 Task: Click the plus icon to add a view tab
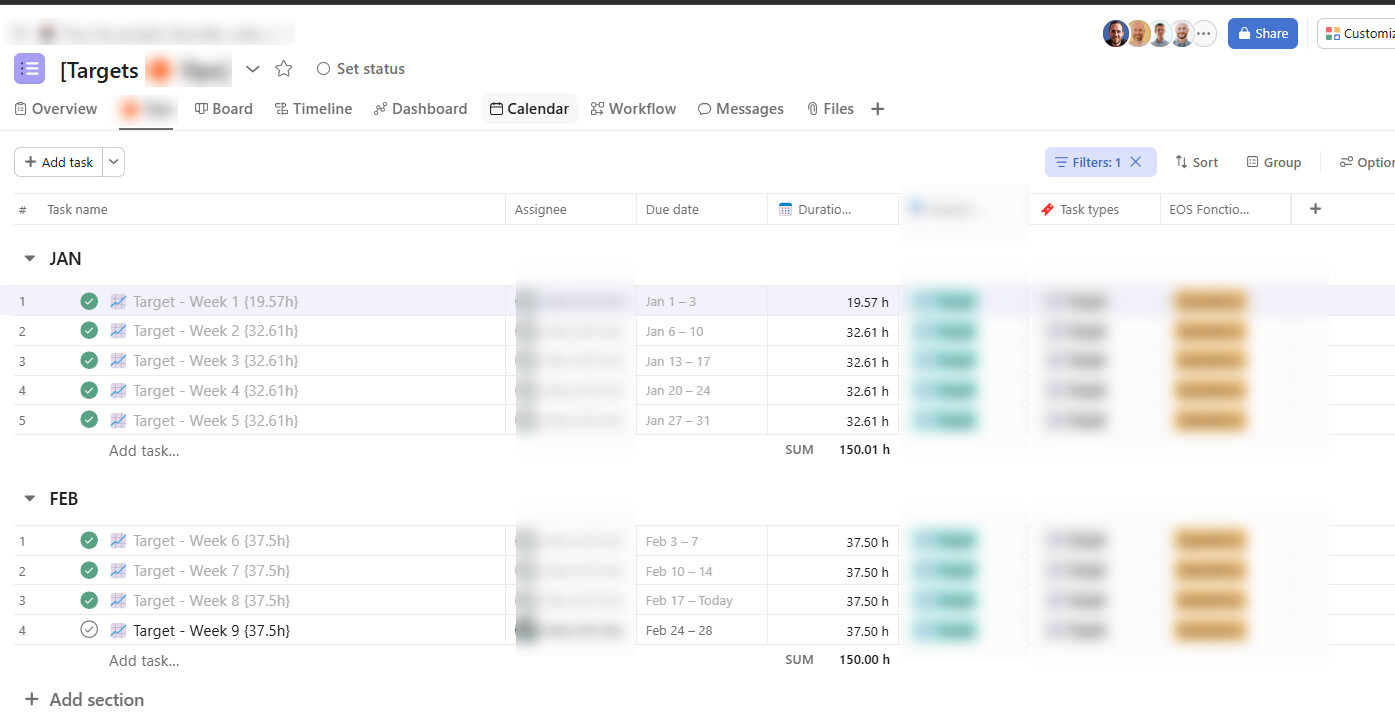pos(877,108)
